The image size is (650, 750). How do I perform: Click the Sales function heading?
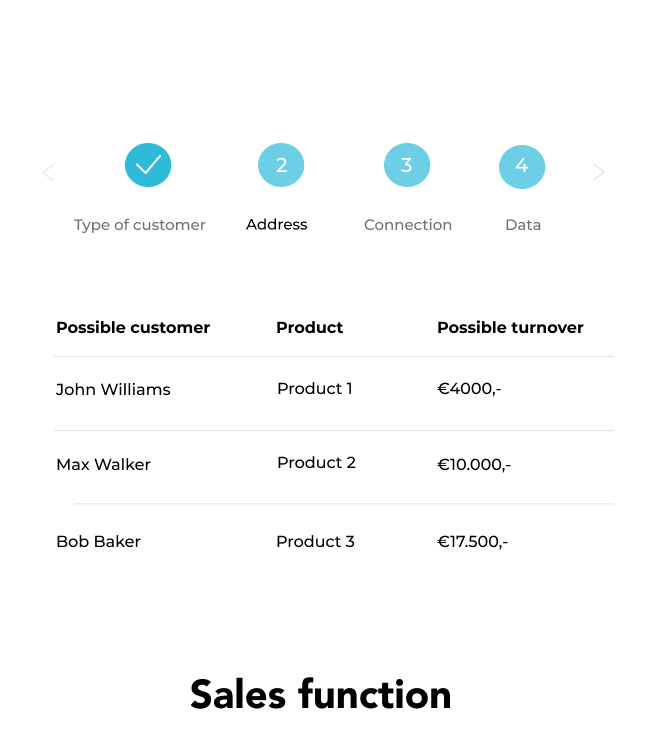coord(320,694)
